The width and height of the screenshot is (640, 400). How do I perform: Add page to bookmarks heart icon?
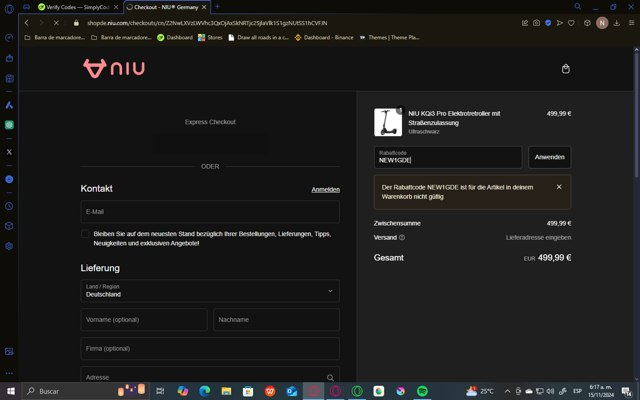coord(571,23)
